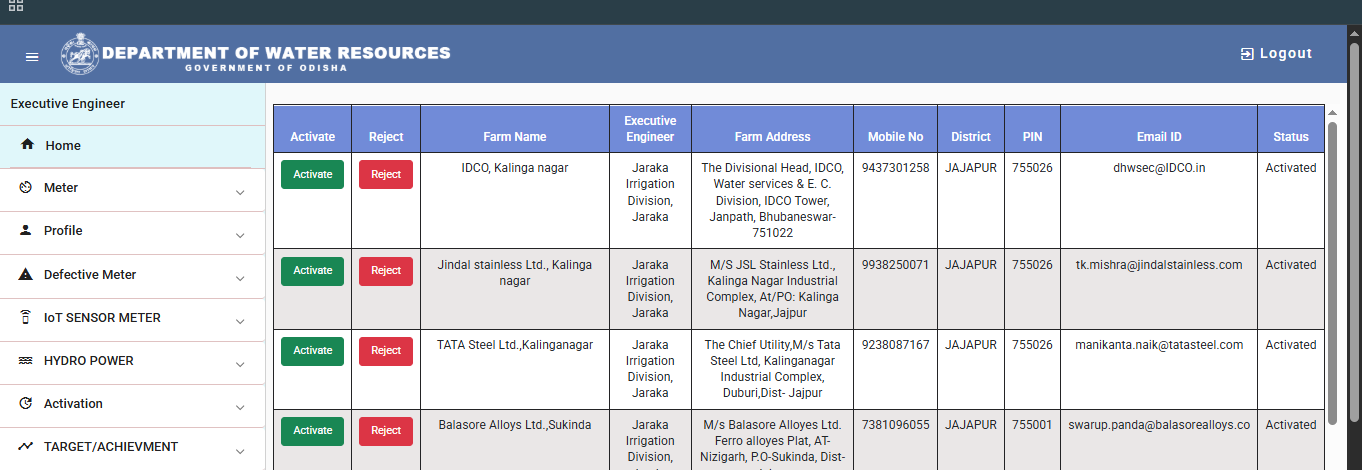Click the Activation refresh icon
The image size is (1362, 470).
(x=25, y=404)
